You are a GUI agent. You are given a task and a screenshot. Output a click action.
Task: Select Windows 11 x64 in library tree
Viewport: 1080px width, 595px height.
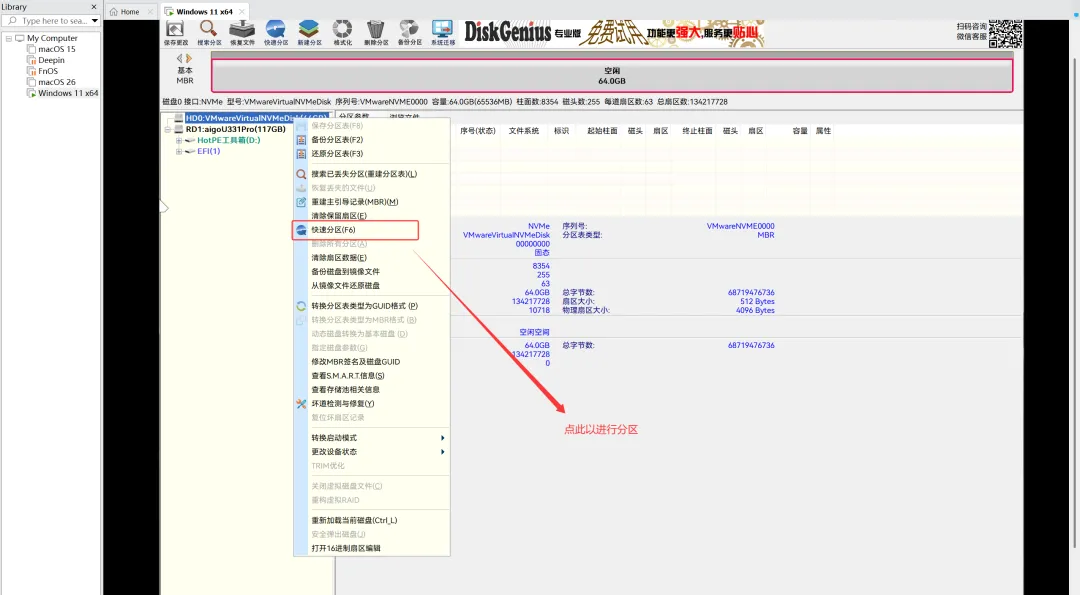(68, 93)
